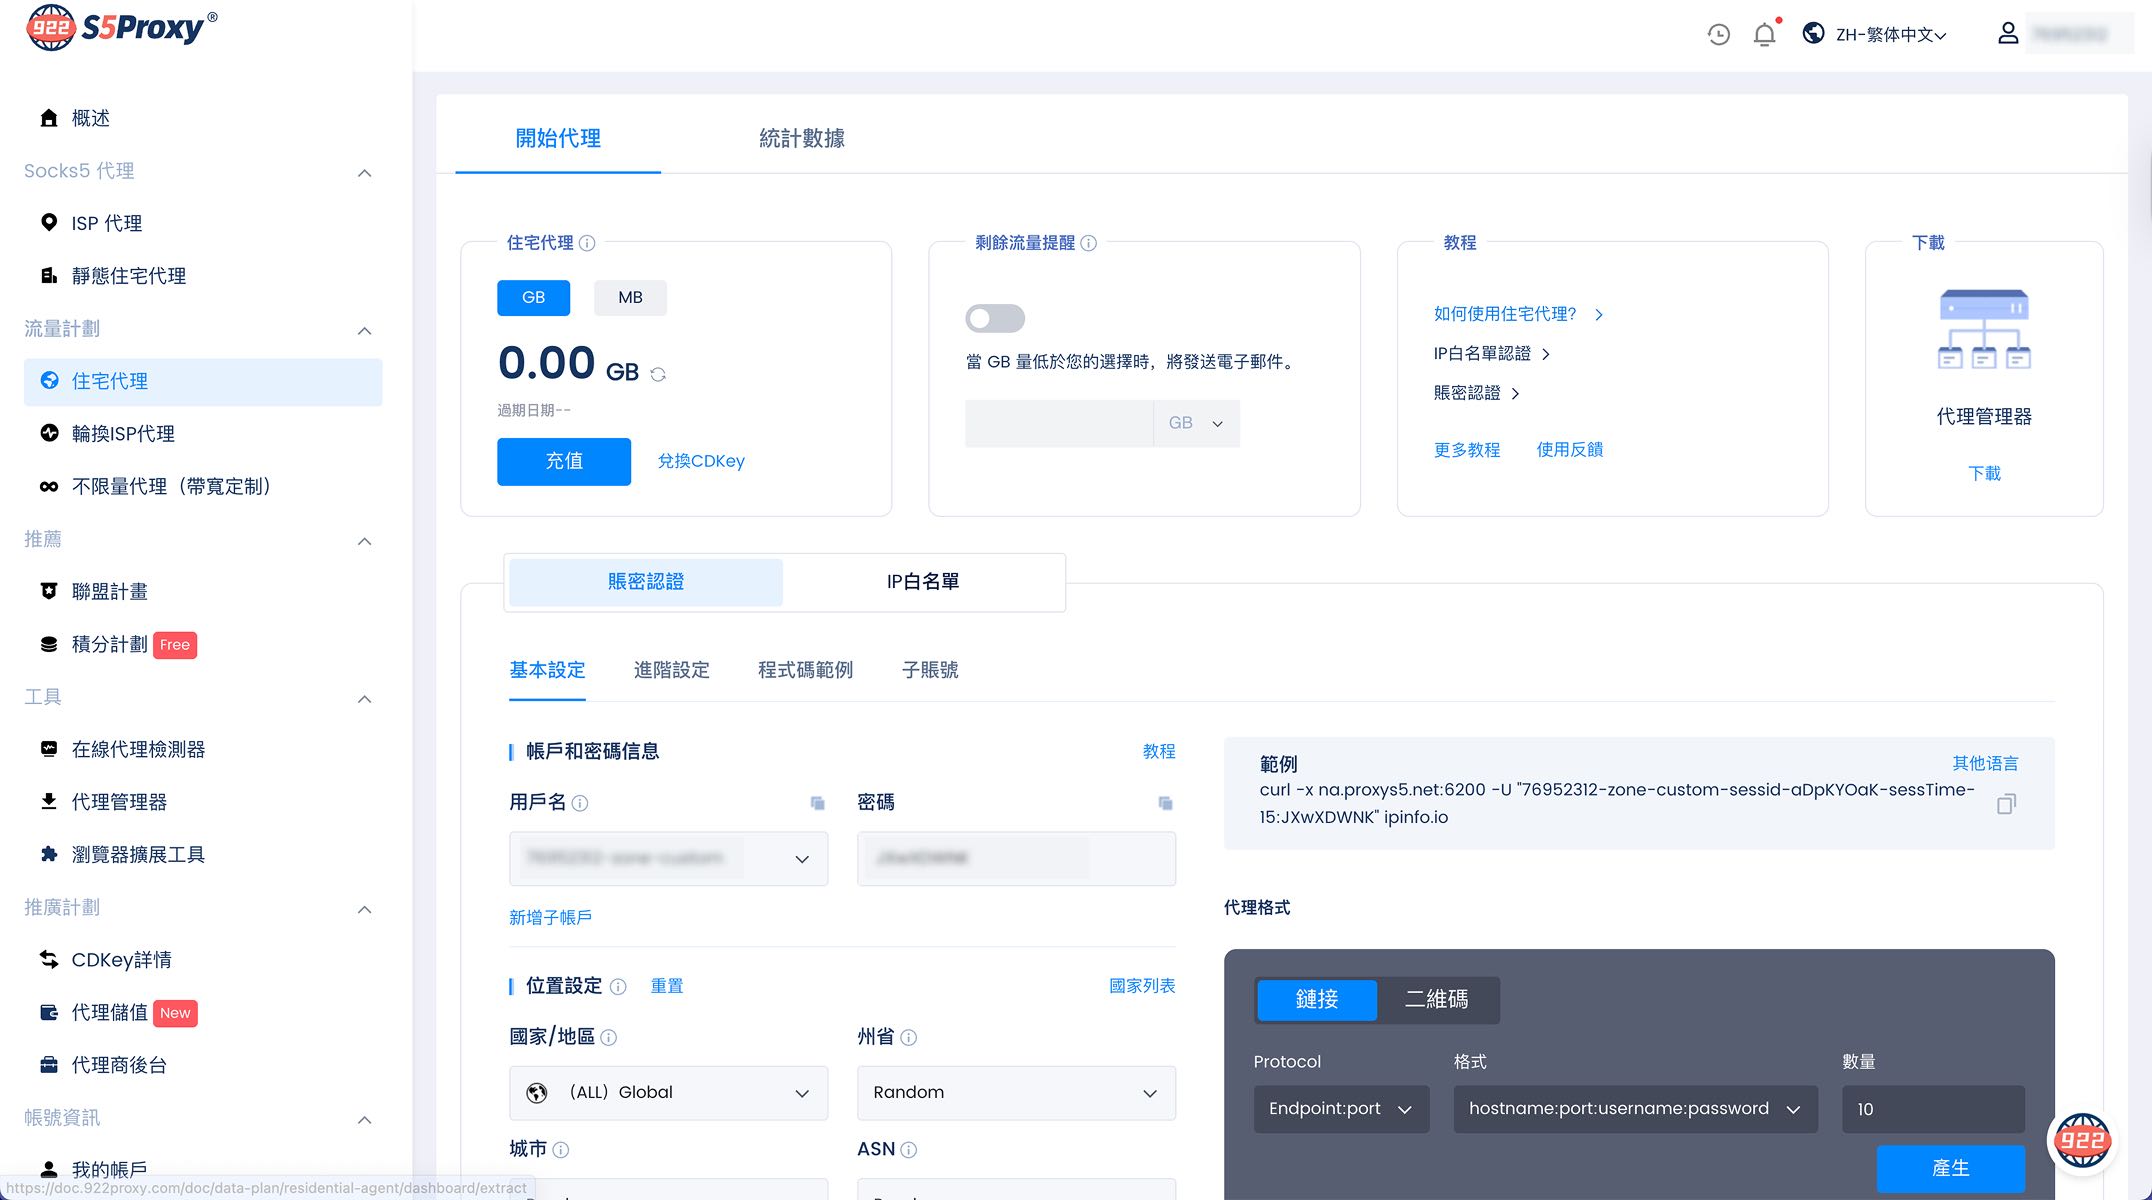Screen dimensions: 2152x1200
Task: Click the notification bell icon
Action: pyautogui.click(x=1764, y=35)
